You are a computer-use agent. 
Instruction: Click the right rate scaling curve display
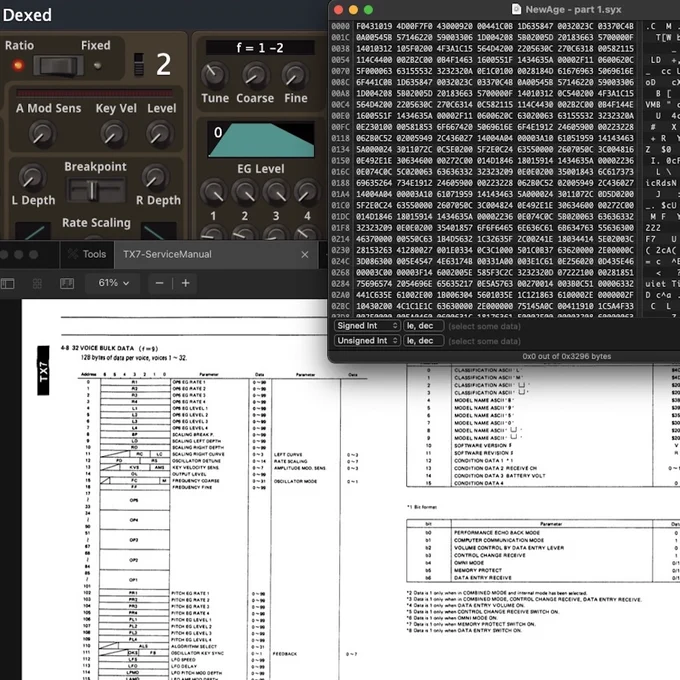click(x=159, y=231)
